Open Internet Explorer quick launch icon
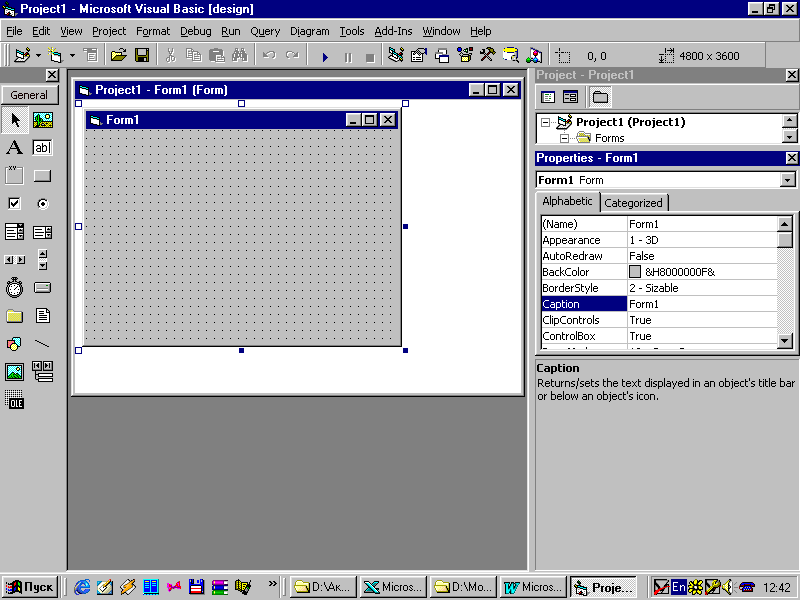 (82, 587)
